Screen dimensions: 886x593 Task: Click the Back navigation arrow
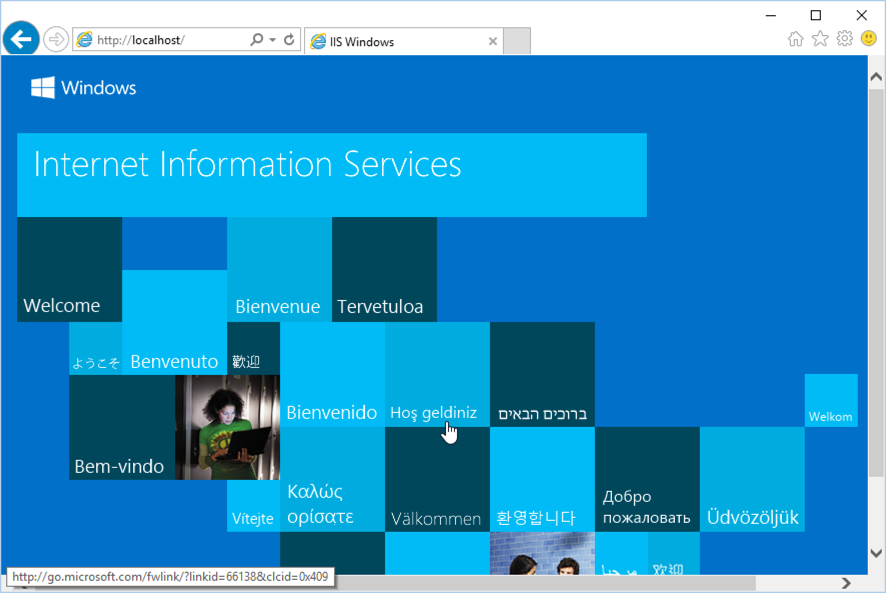click(x=20, y=39)
